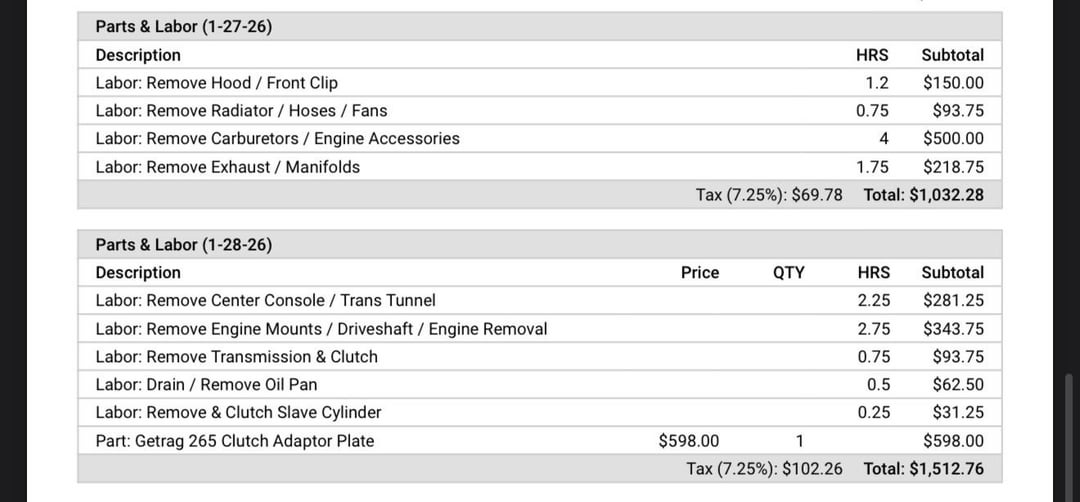The image size is (1080, 502).
Task: Select the "Remove Center Console / Trans Tunnel" line
Action: pos(265,300)
